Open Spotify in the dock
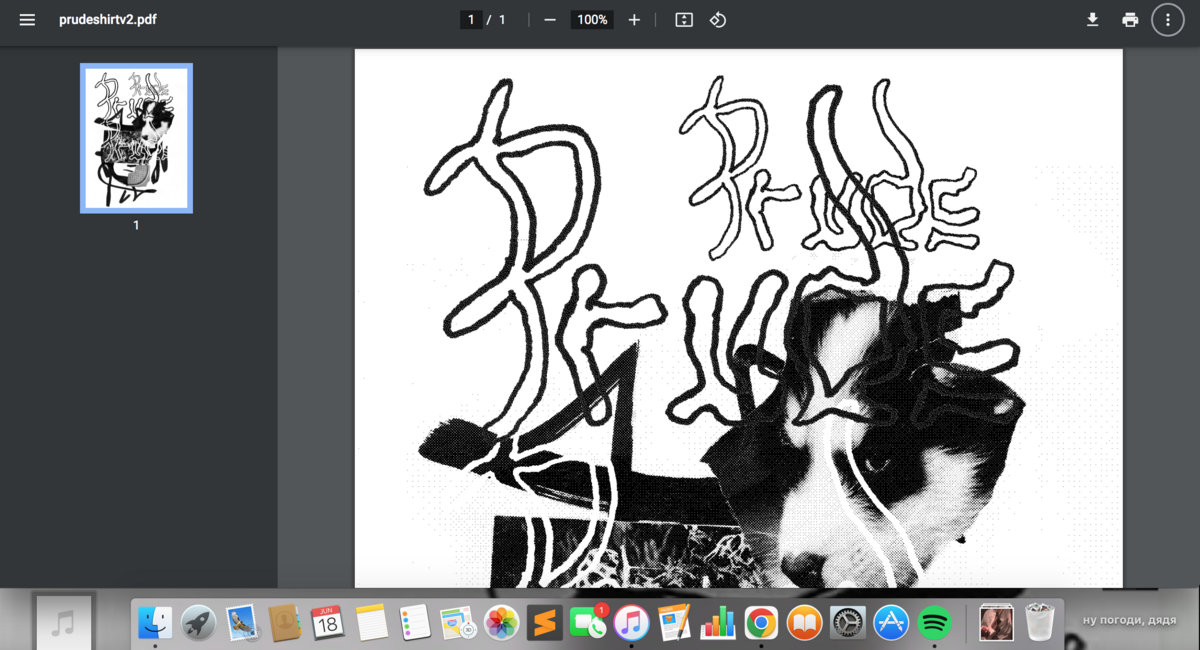1200x650 pixels. click(934, 623)
